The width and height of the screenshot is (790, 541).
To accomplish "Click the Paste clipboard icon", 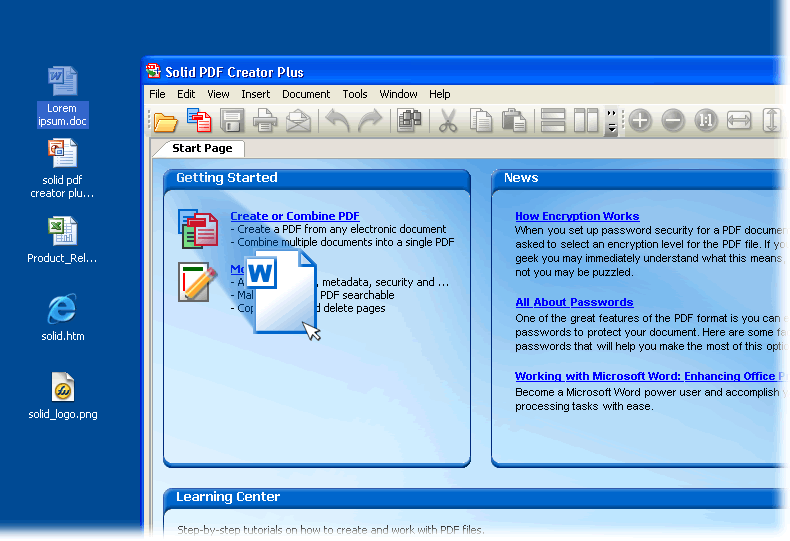I will 514,121.
